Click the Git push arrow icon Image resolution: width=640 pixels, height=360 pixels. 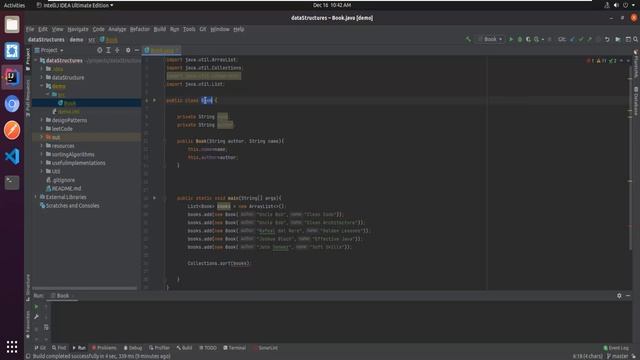[x=589, y=39]
